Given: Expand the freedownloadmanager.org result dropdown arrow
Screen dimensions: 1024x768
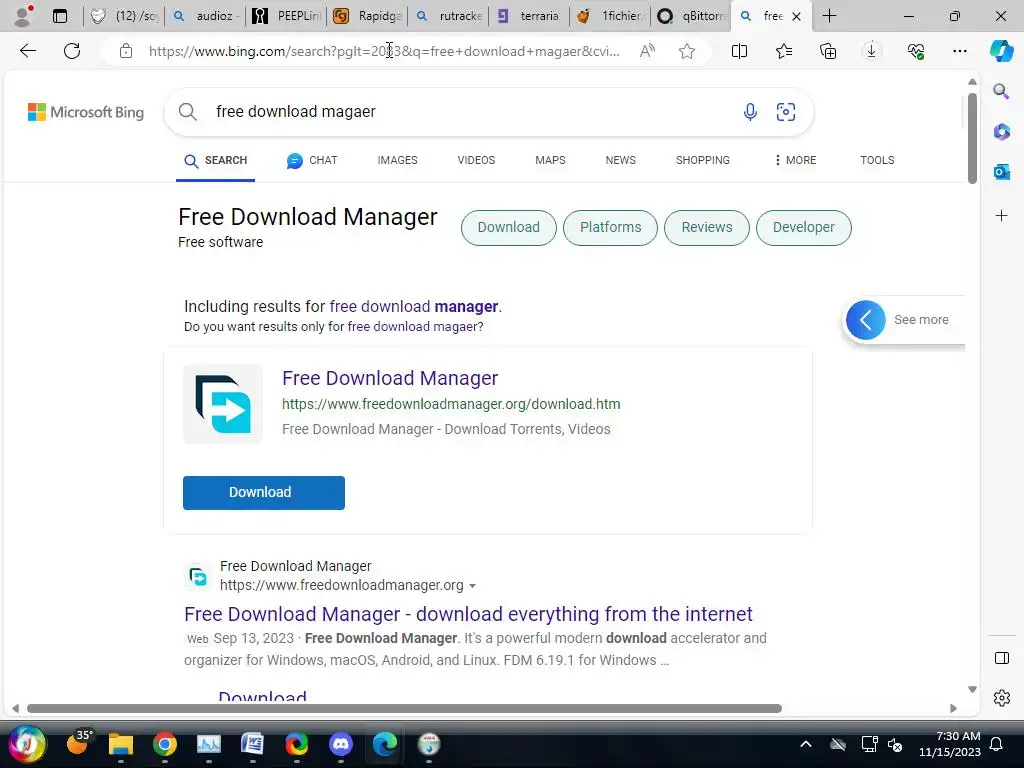Looking at the screenshot, I should (472, 586).
